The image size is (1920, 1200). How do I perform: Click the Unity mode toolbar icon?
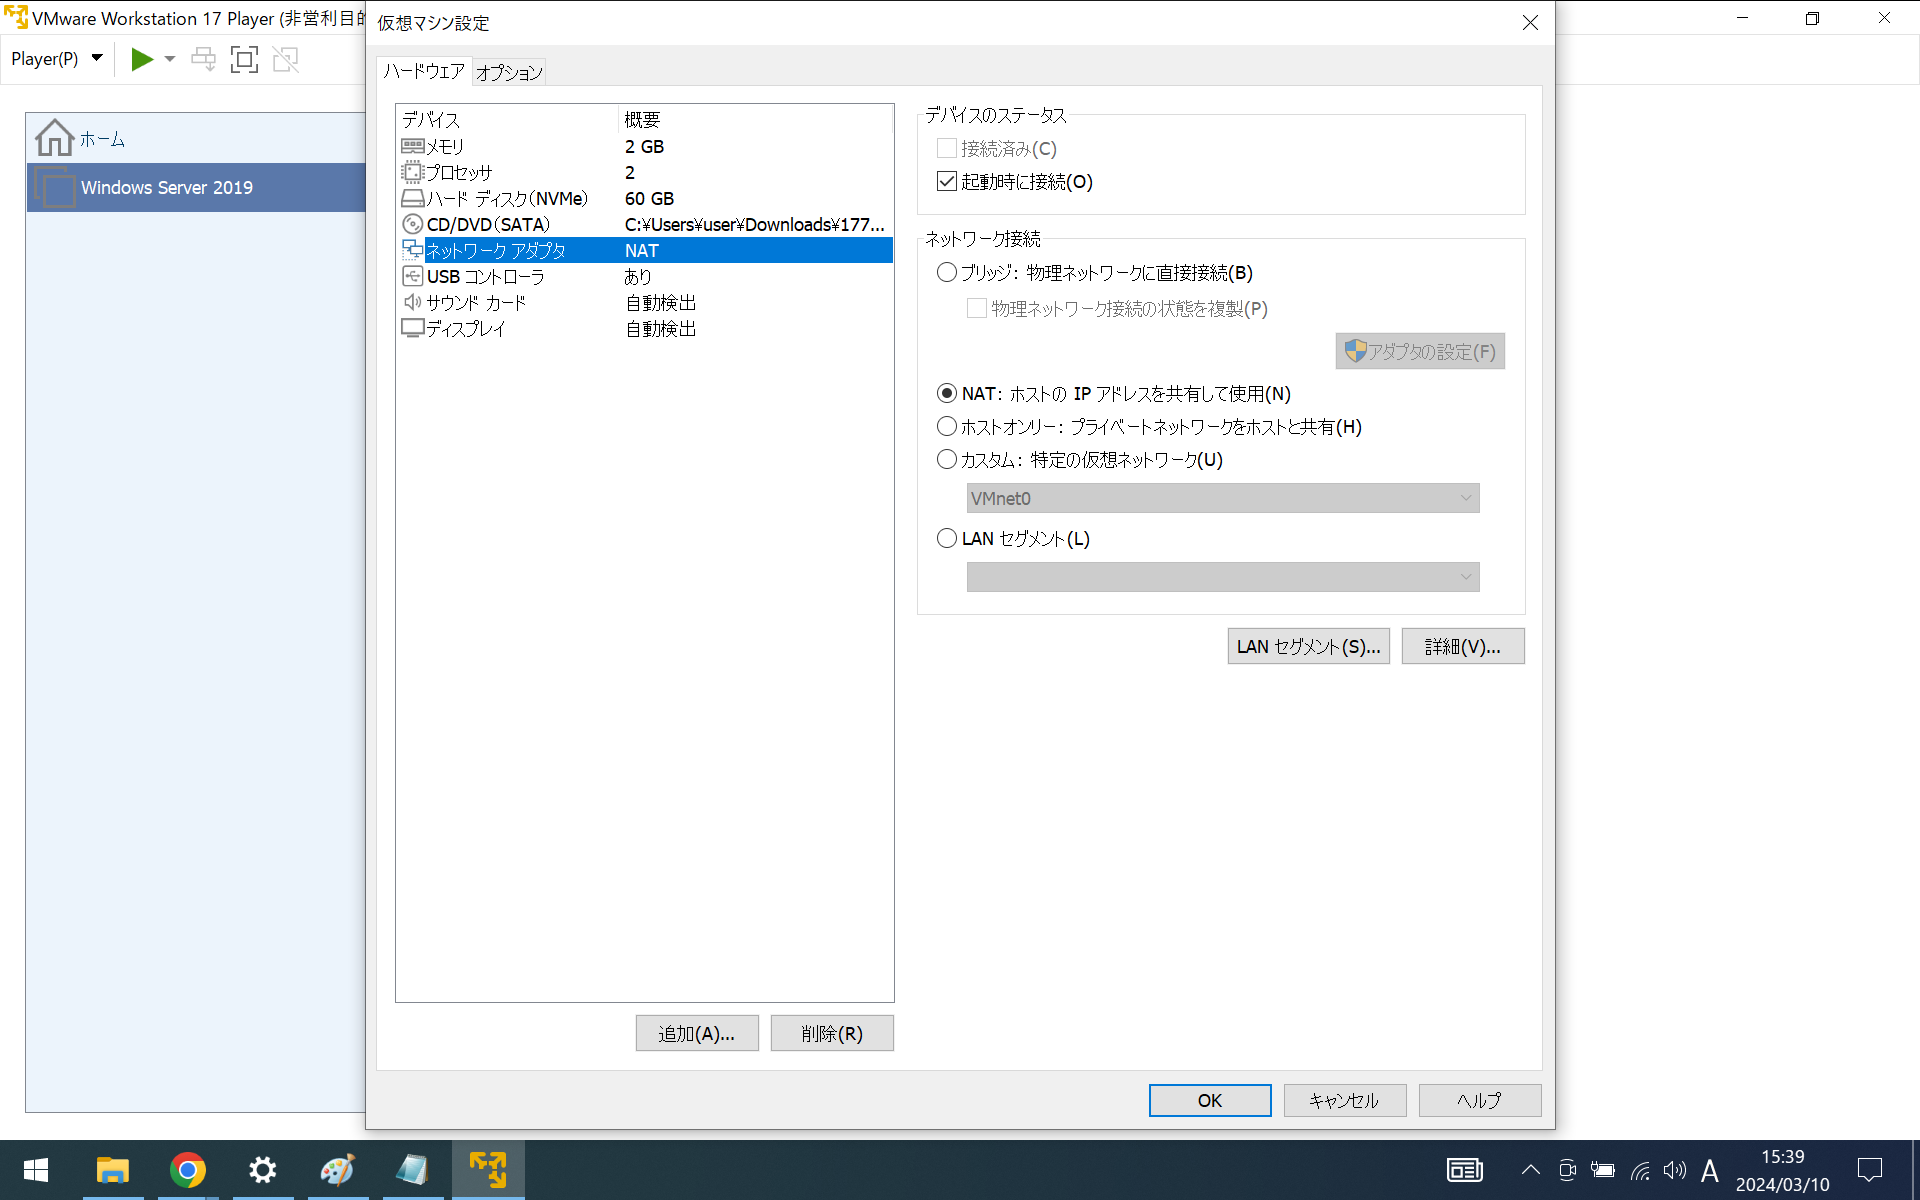(286, 59)
